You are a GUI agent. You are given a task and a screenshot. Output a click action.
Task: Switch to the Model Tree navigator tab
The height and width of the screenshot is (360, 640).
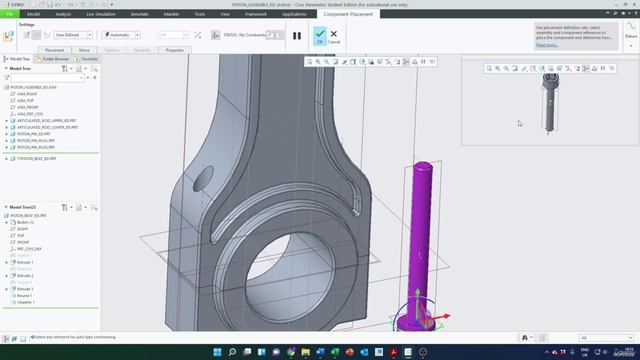(17, 59)
